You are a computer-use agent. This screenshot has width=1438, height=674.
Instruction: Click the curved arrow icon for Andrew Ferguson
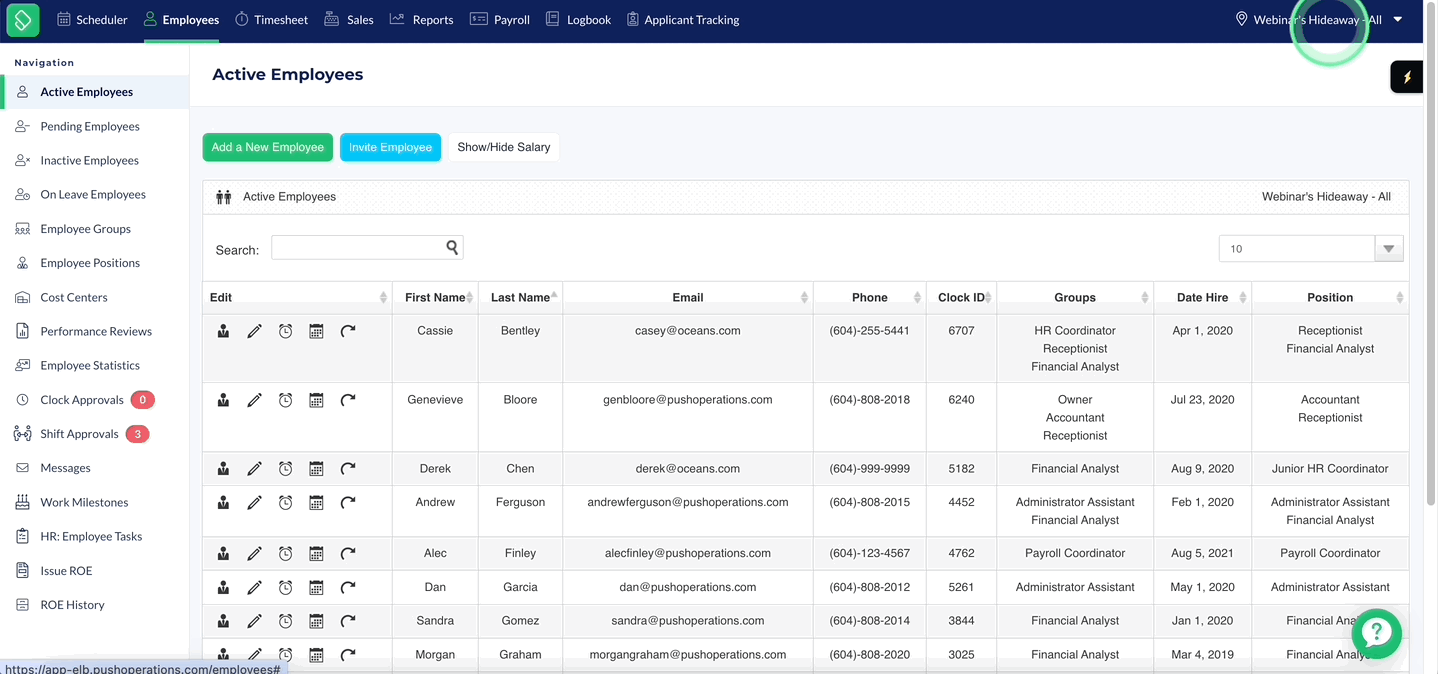(347, 503)
